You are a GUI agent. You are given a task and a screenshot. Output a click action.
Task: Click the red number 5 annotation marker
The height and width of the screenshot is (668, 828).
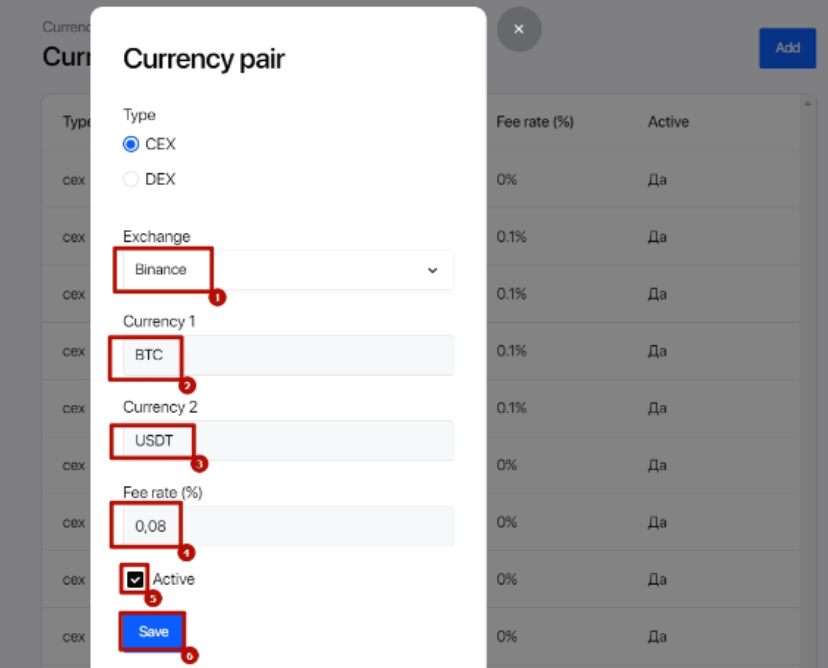point(153,599)
